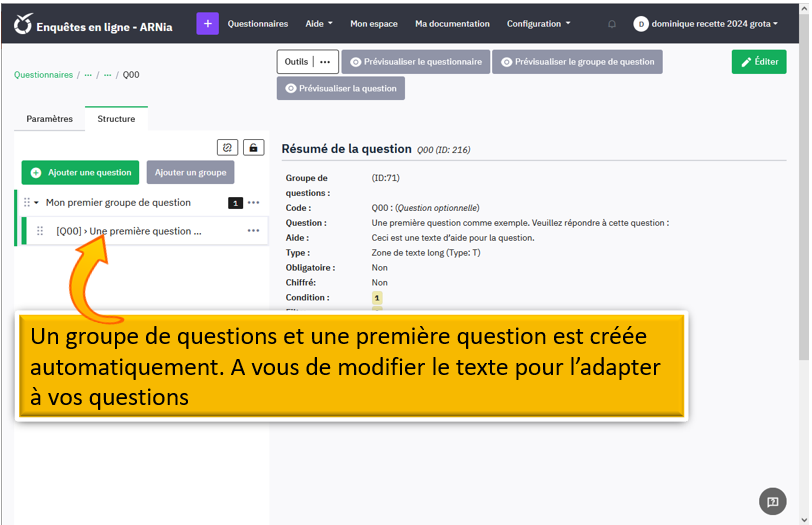The height and width of the screenshot is (525, 812).
Task: Open three-dot menu for Q00 question
Action: tap(253, 231)
